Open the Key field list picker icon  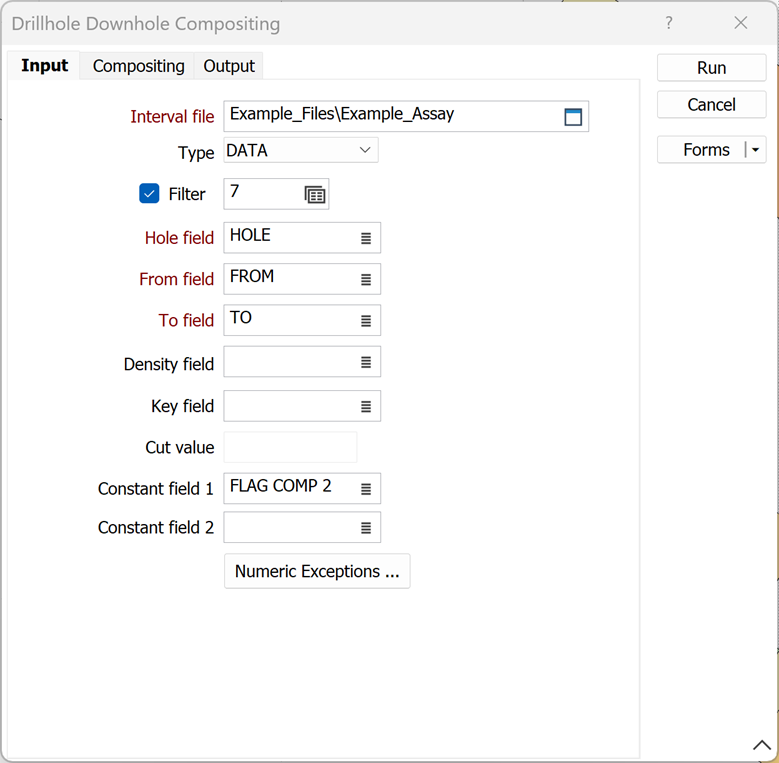[x=366, y=406]
